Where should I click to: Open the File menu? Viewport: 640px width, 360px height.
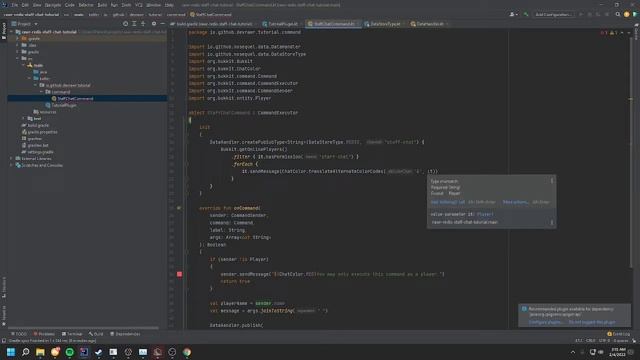(x=15, y=5)
